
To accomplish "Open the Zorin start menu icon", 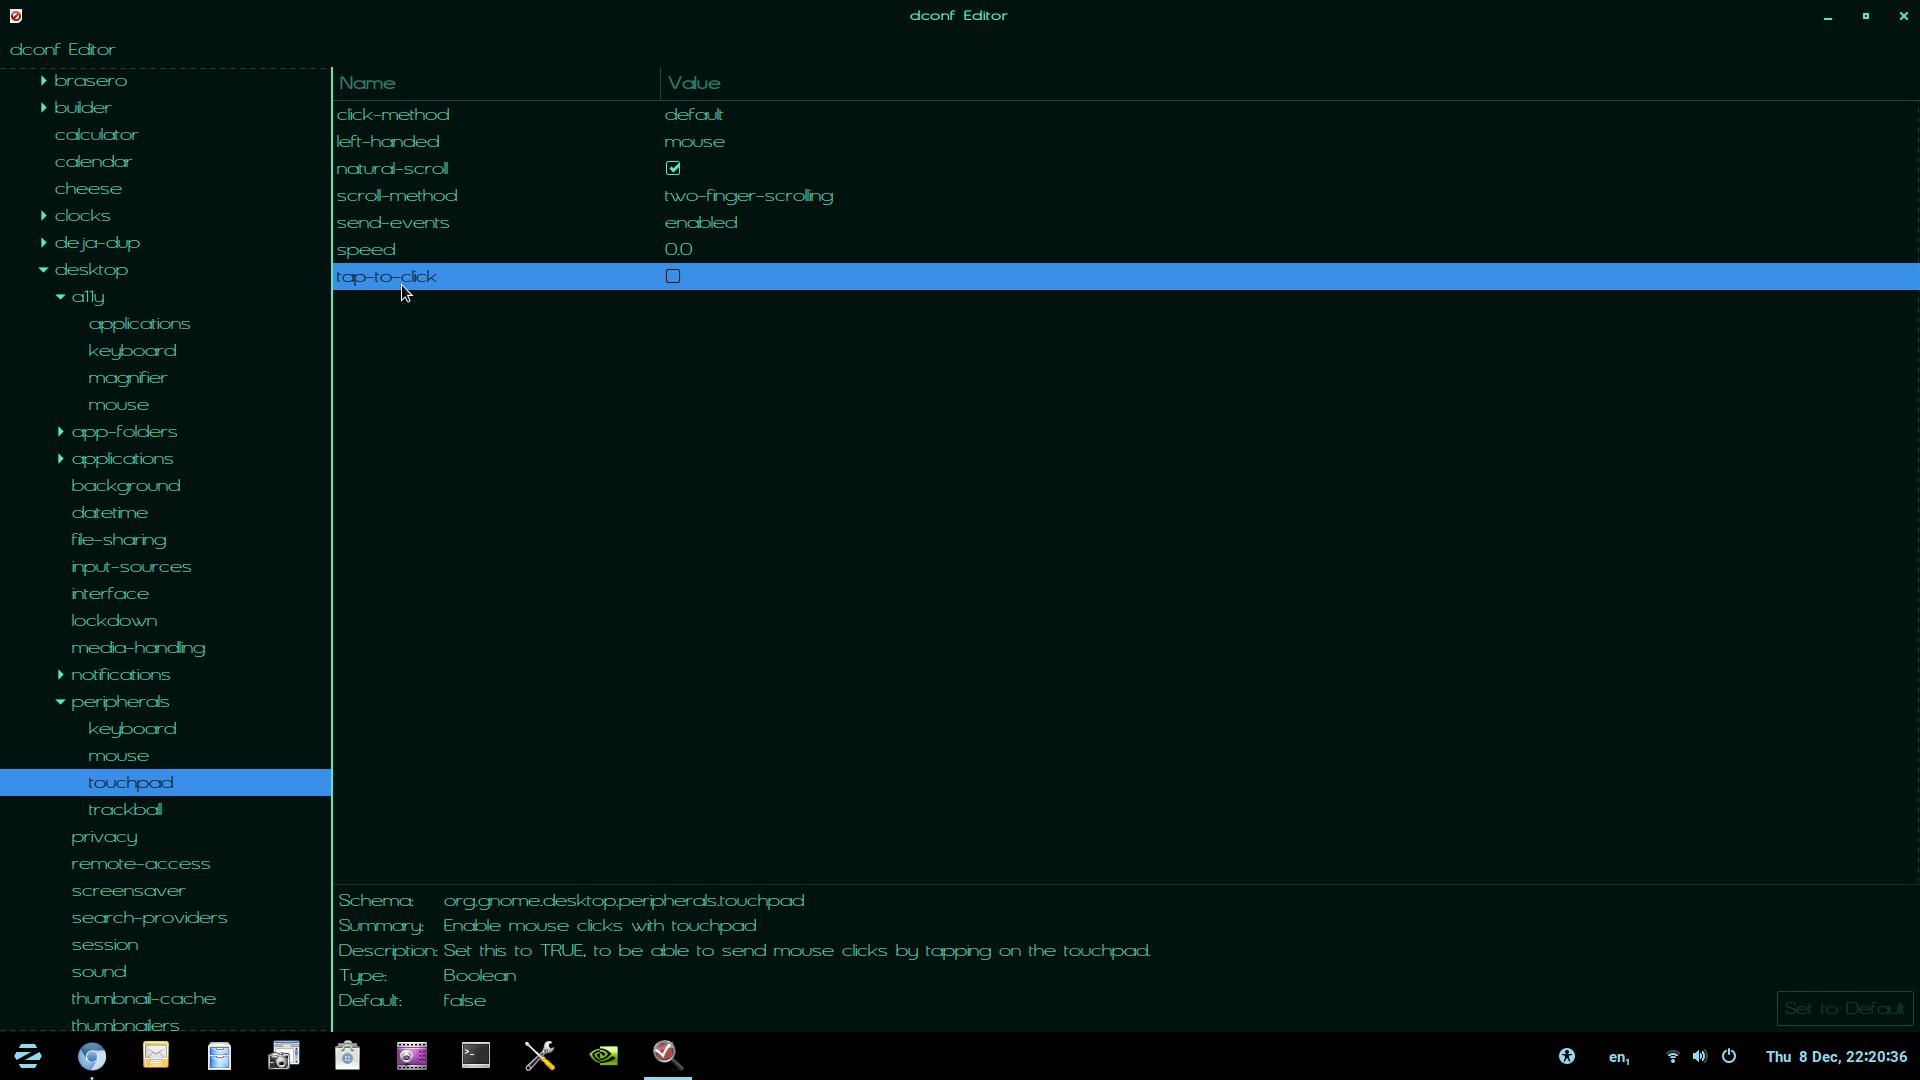I will click(28, 1055).
